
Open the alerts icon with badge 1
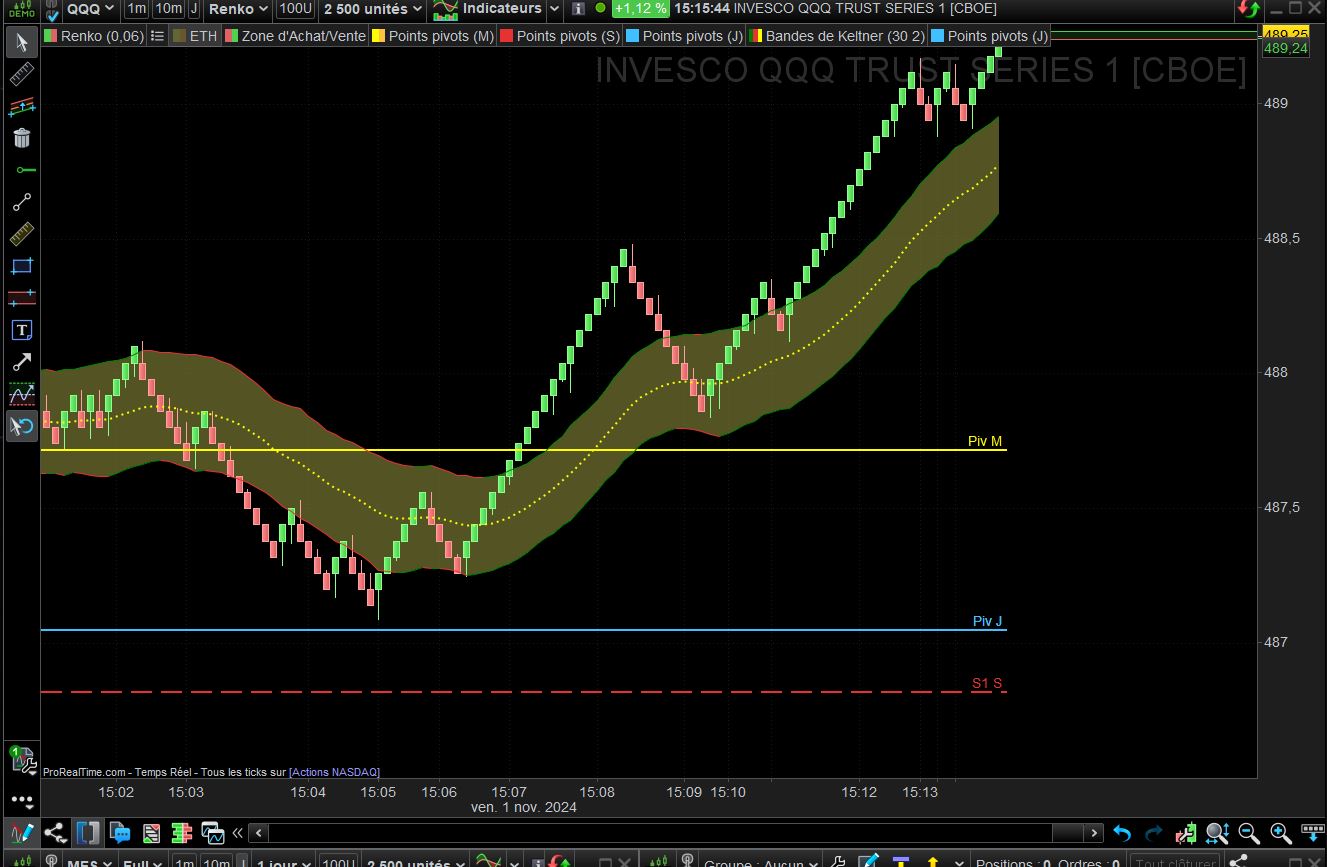[21, 759]
